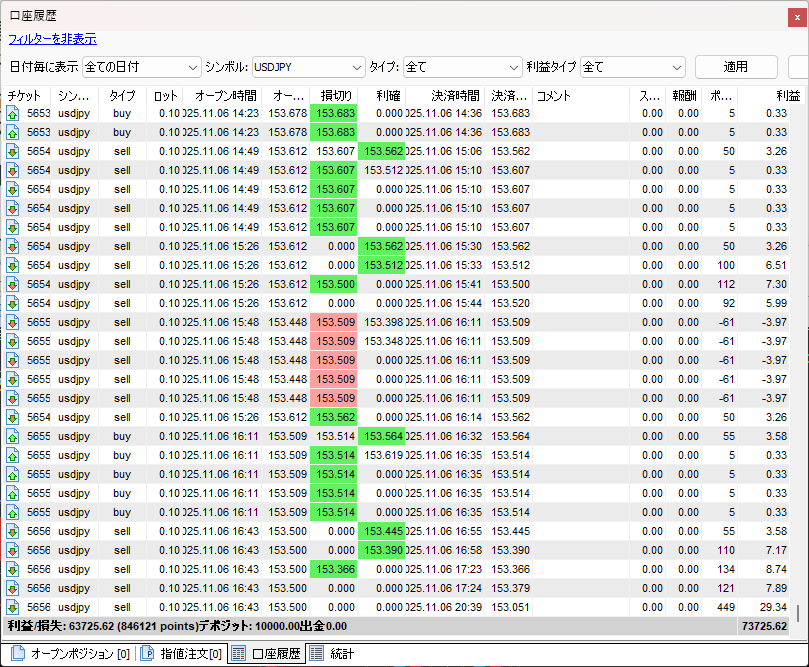809x667 pixels.
Task: Switch to the オープンポジション tab
Action: 70,654
